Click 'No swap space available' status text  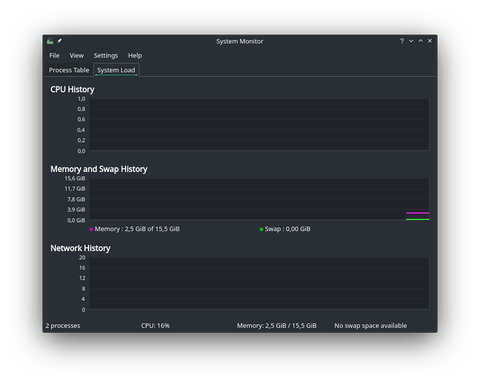371,326
